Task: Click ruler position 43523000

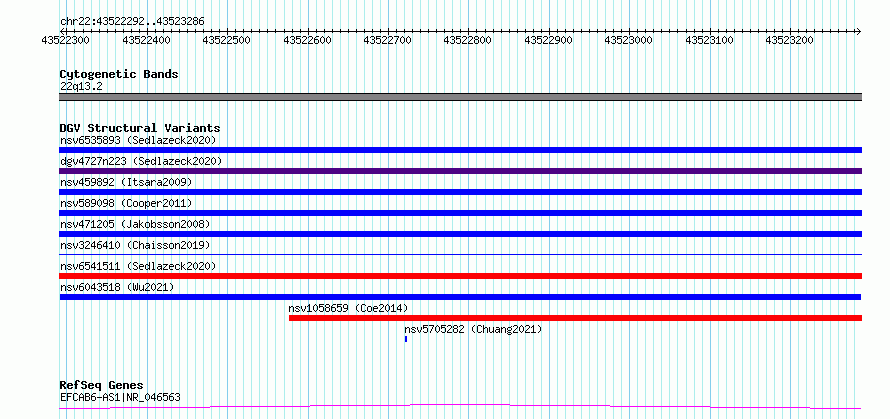Action: (629, 40)
